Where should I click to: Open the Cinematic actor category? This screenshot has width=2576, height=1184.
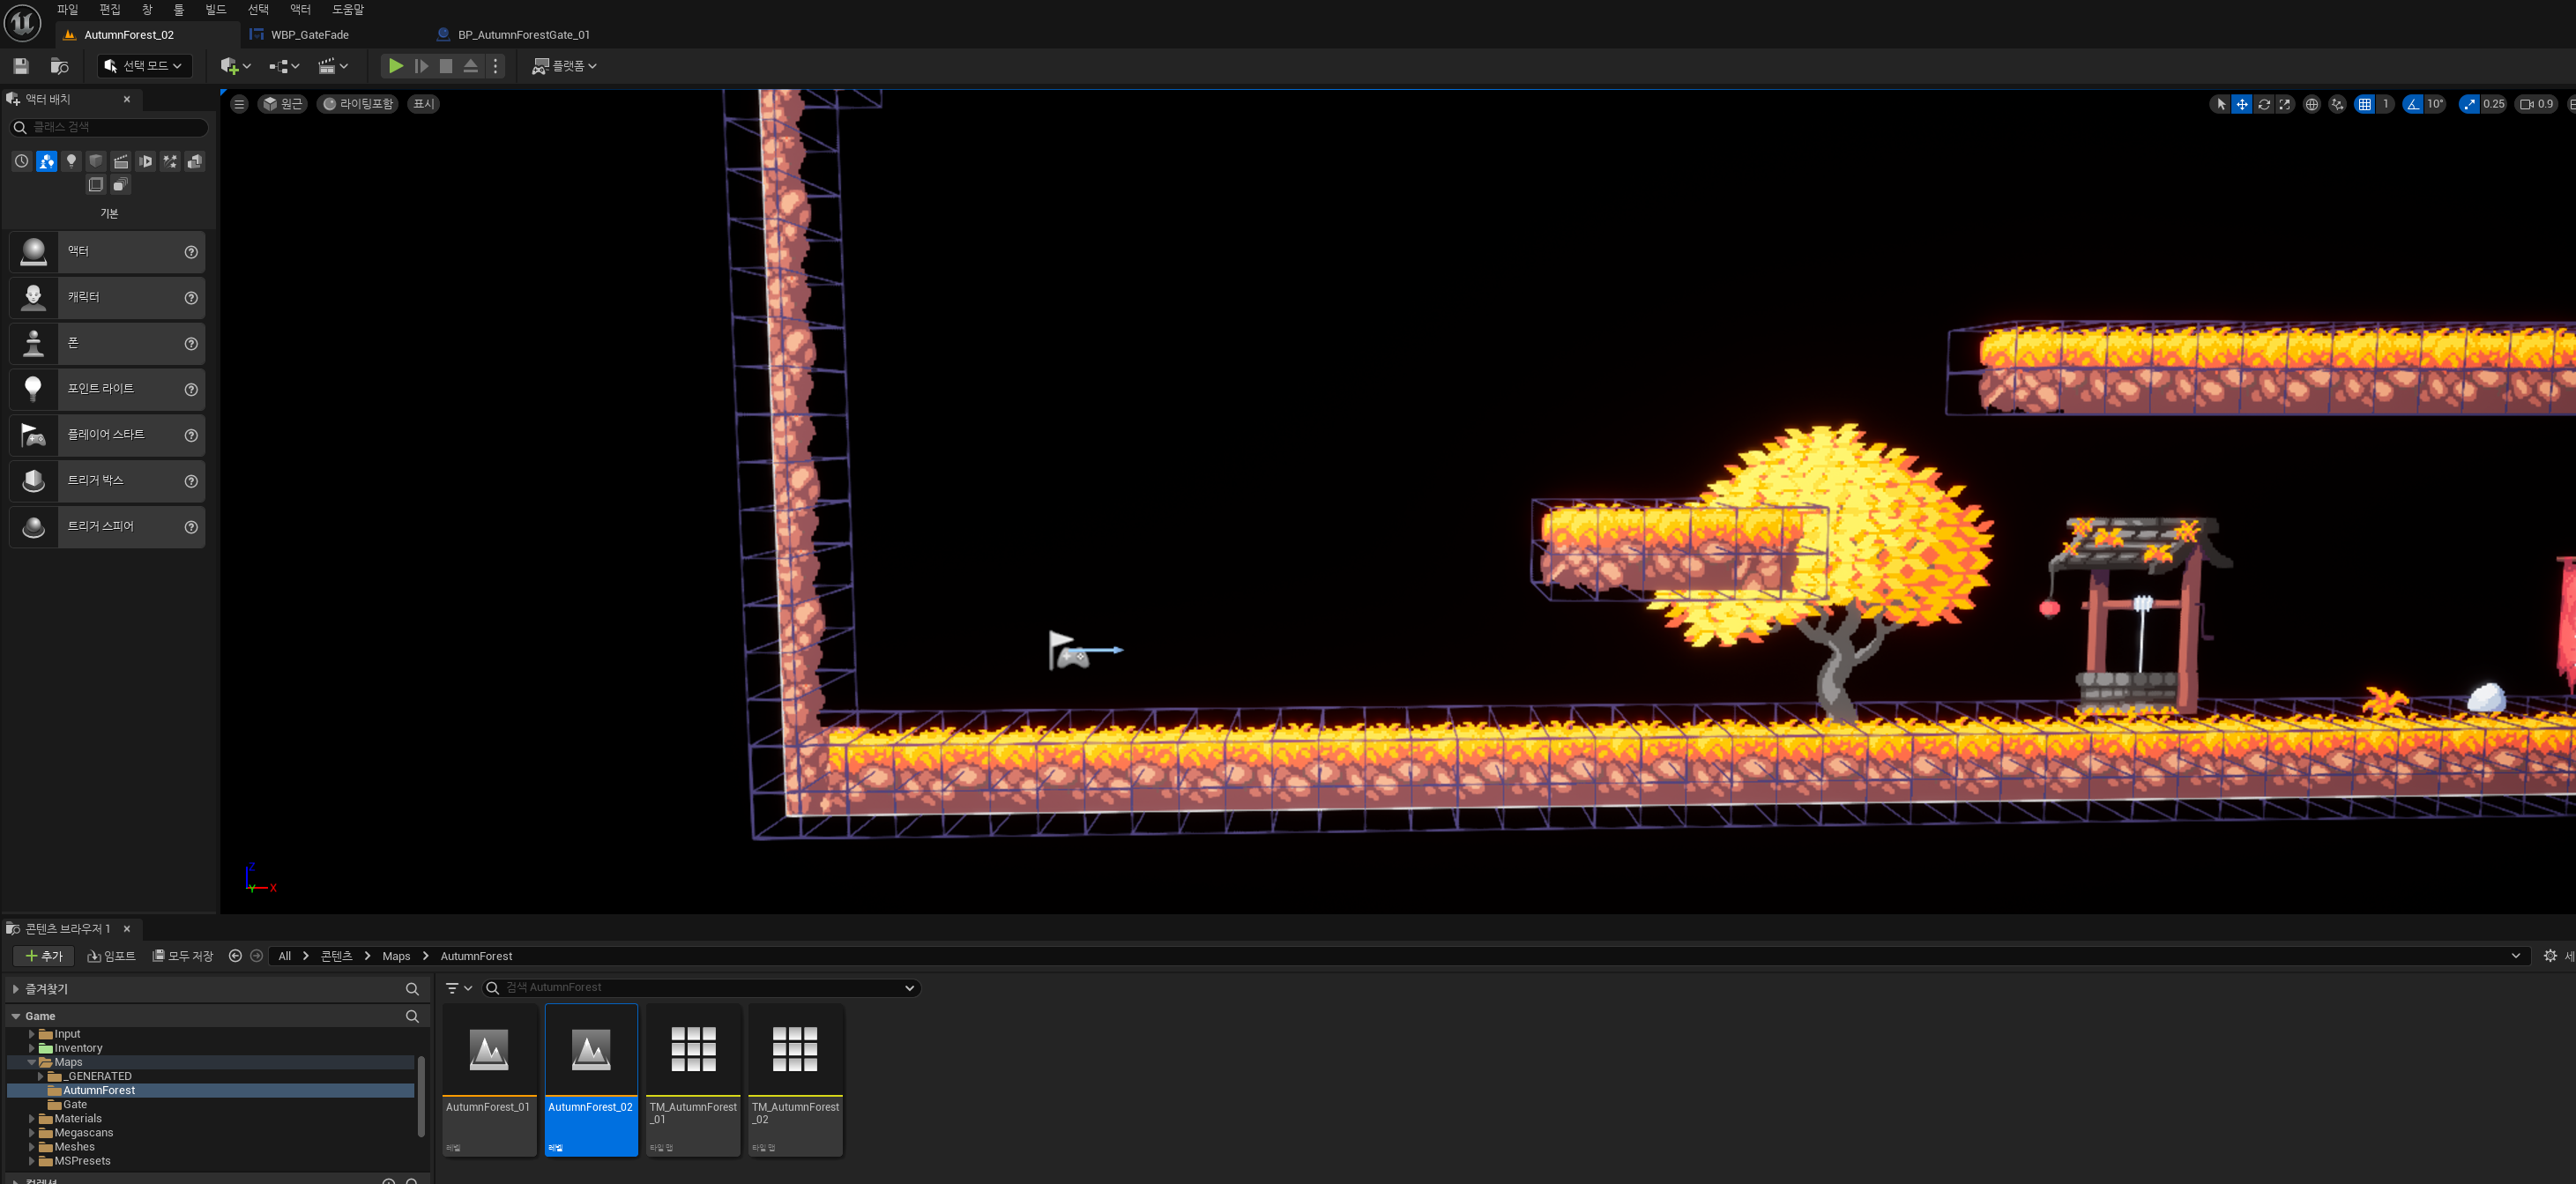coord(121,161)
